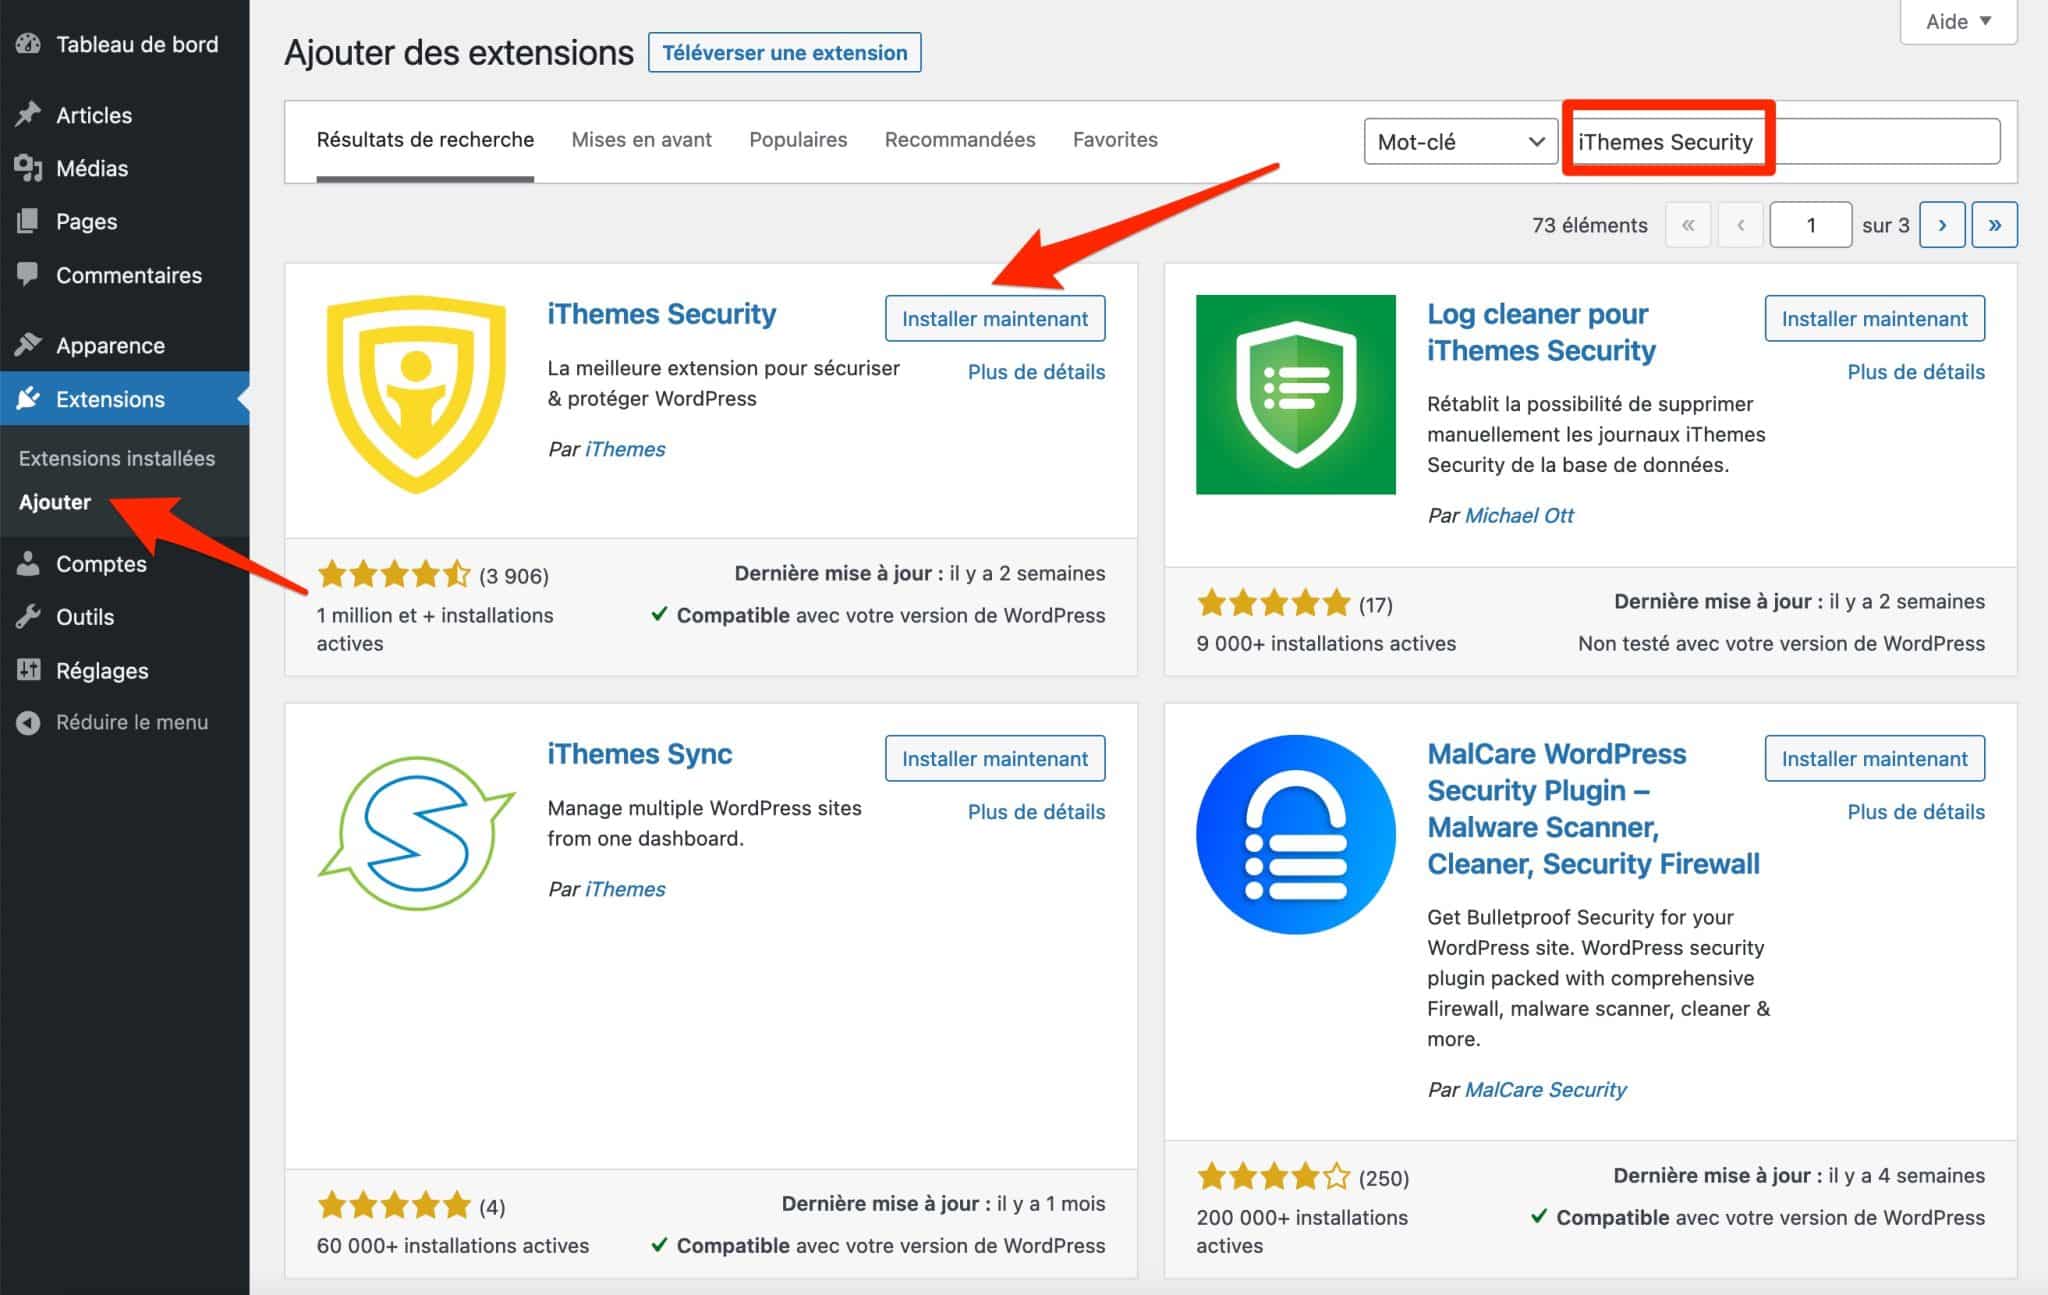Open iThemes author link under iThemes Sync
The height and width of the screenshot is (1295, 2048).
pos(625,889)
